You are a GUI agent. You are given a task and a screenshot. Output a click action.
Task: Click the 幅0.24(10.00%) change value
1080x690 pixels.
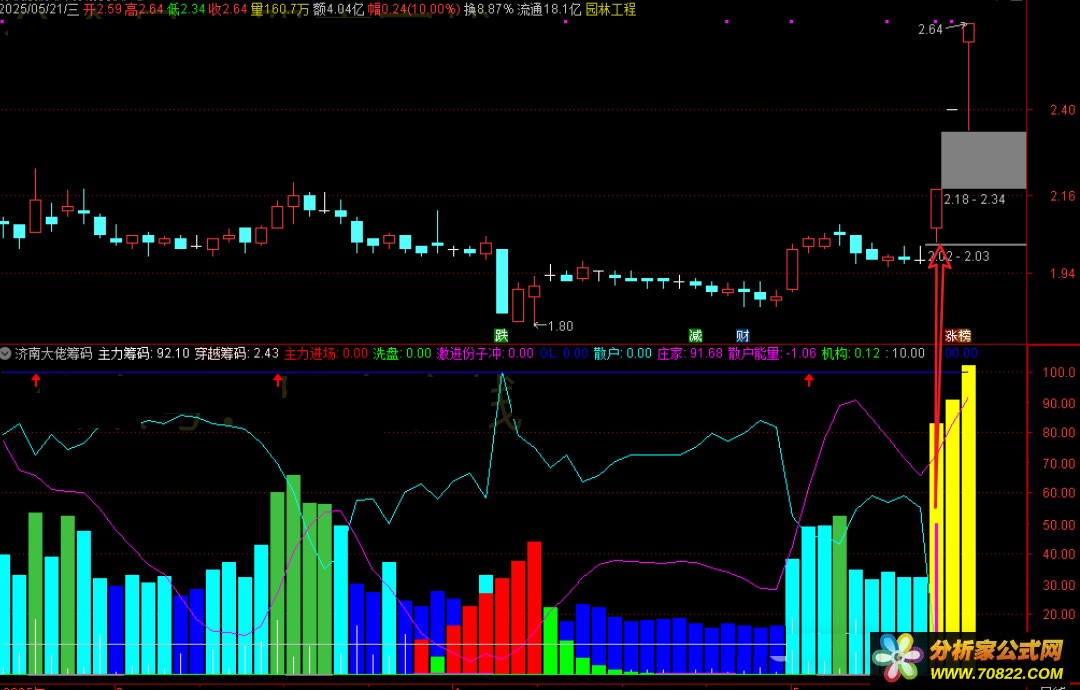[x=414, y=9]
